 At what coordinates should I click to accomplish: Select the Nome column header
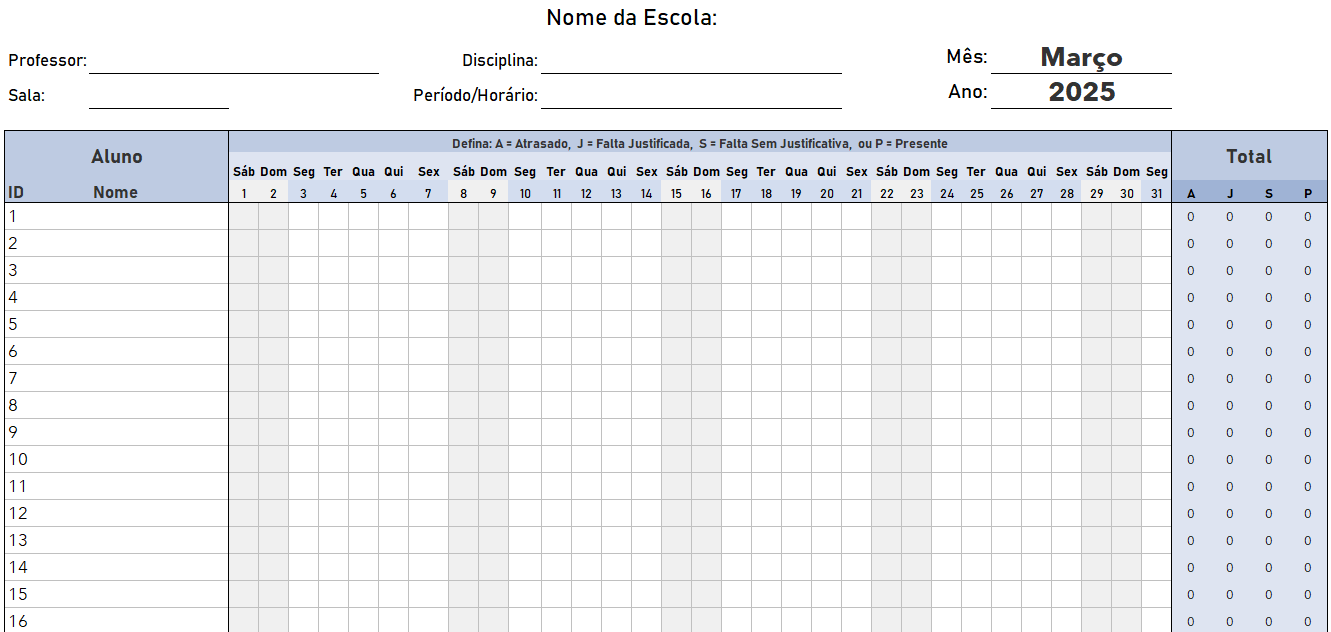point(115,192)
